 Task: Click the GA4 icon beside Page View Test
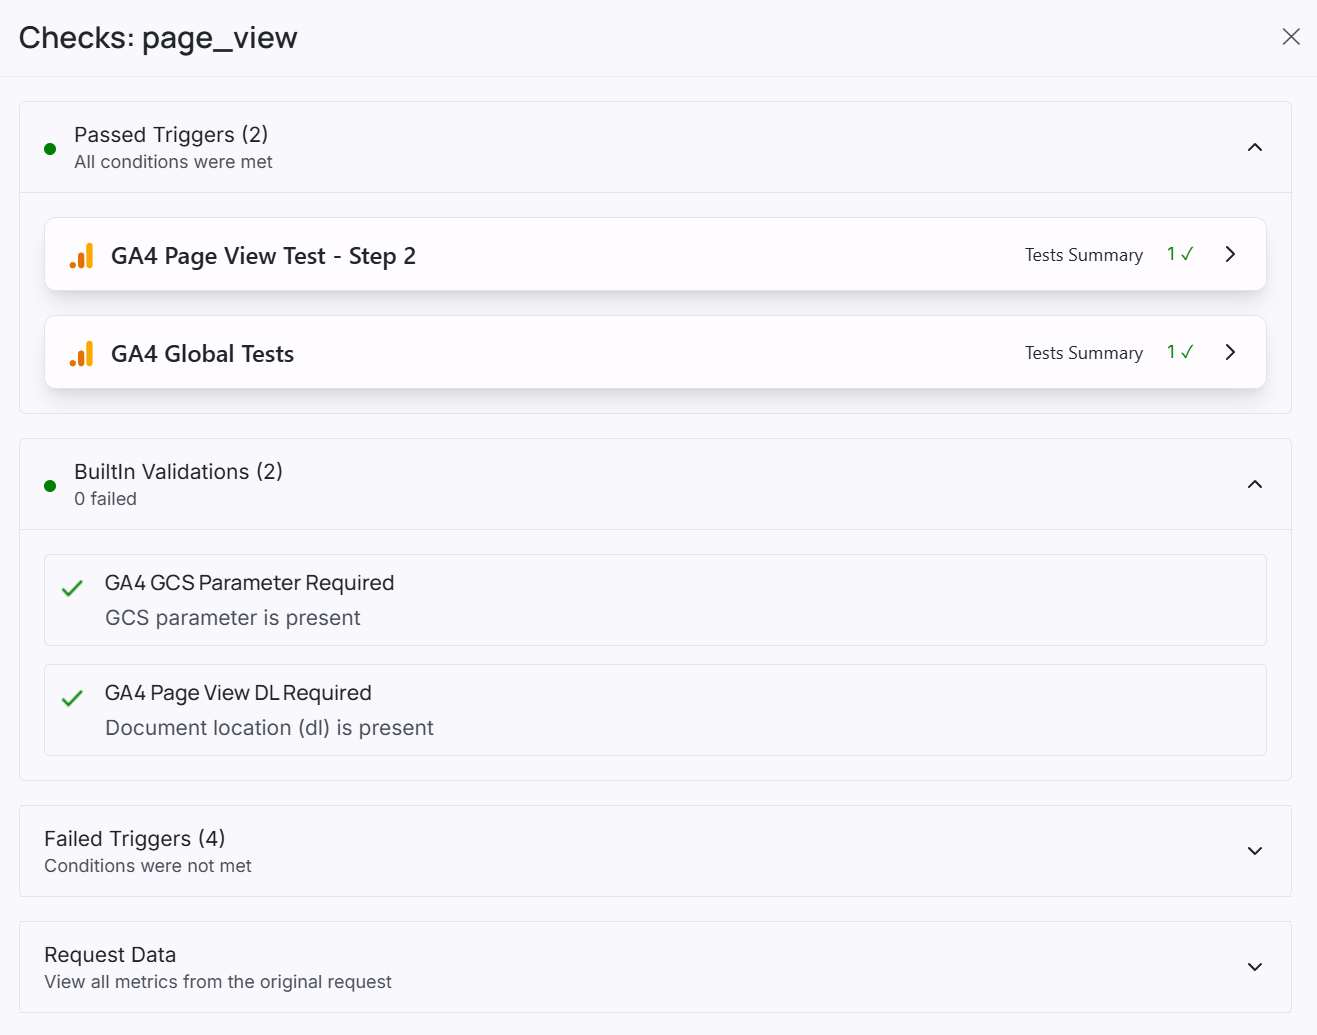pyautogui.click(x=82, y=256)
